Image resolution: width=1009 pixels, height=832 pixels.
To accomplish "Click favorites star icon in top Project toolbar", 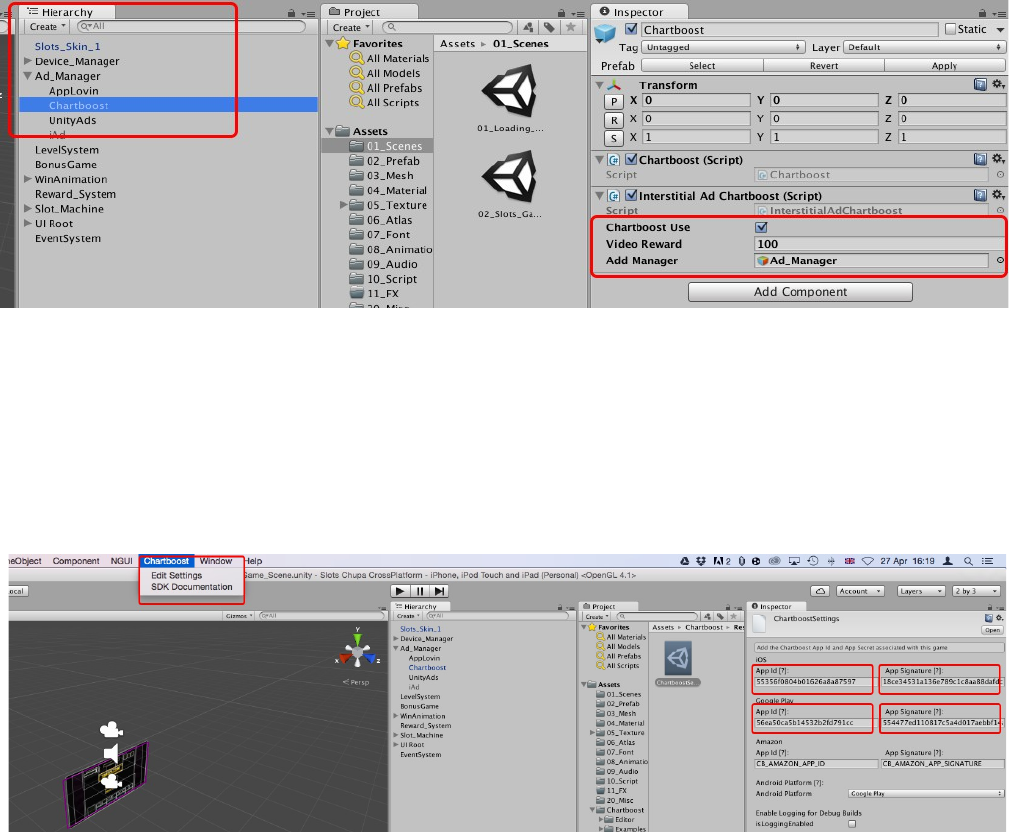I will click(570, 27).
